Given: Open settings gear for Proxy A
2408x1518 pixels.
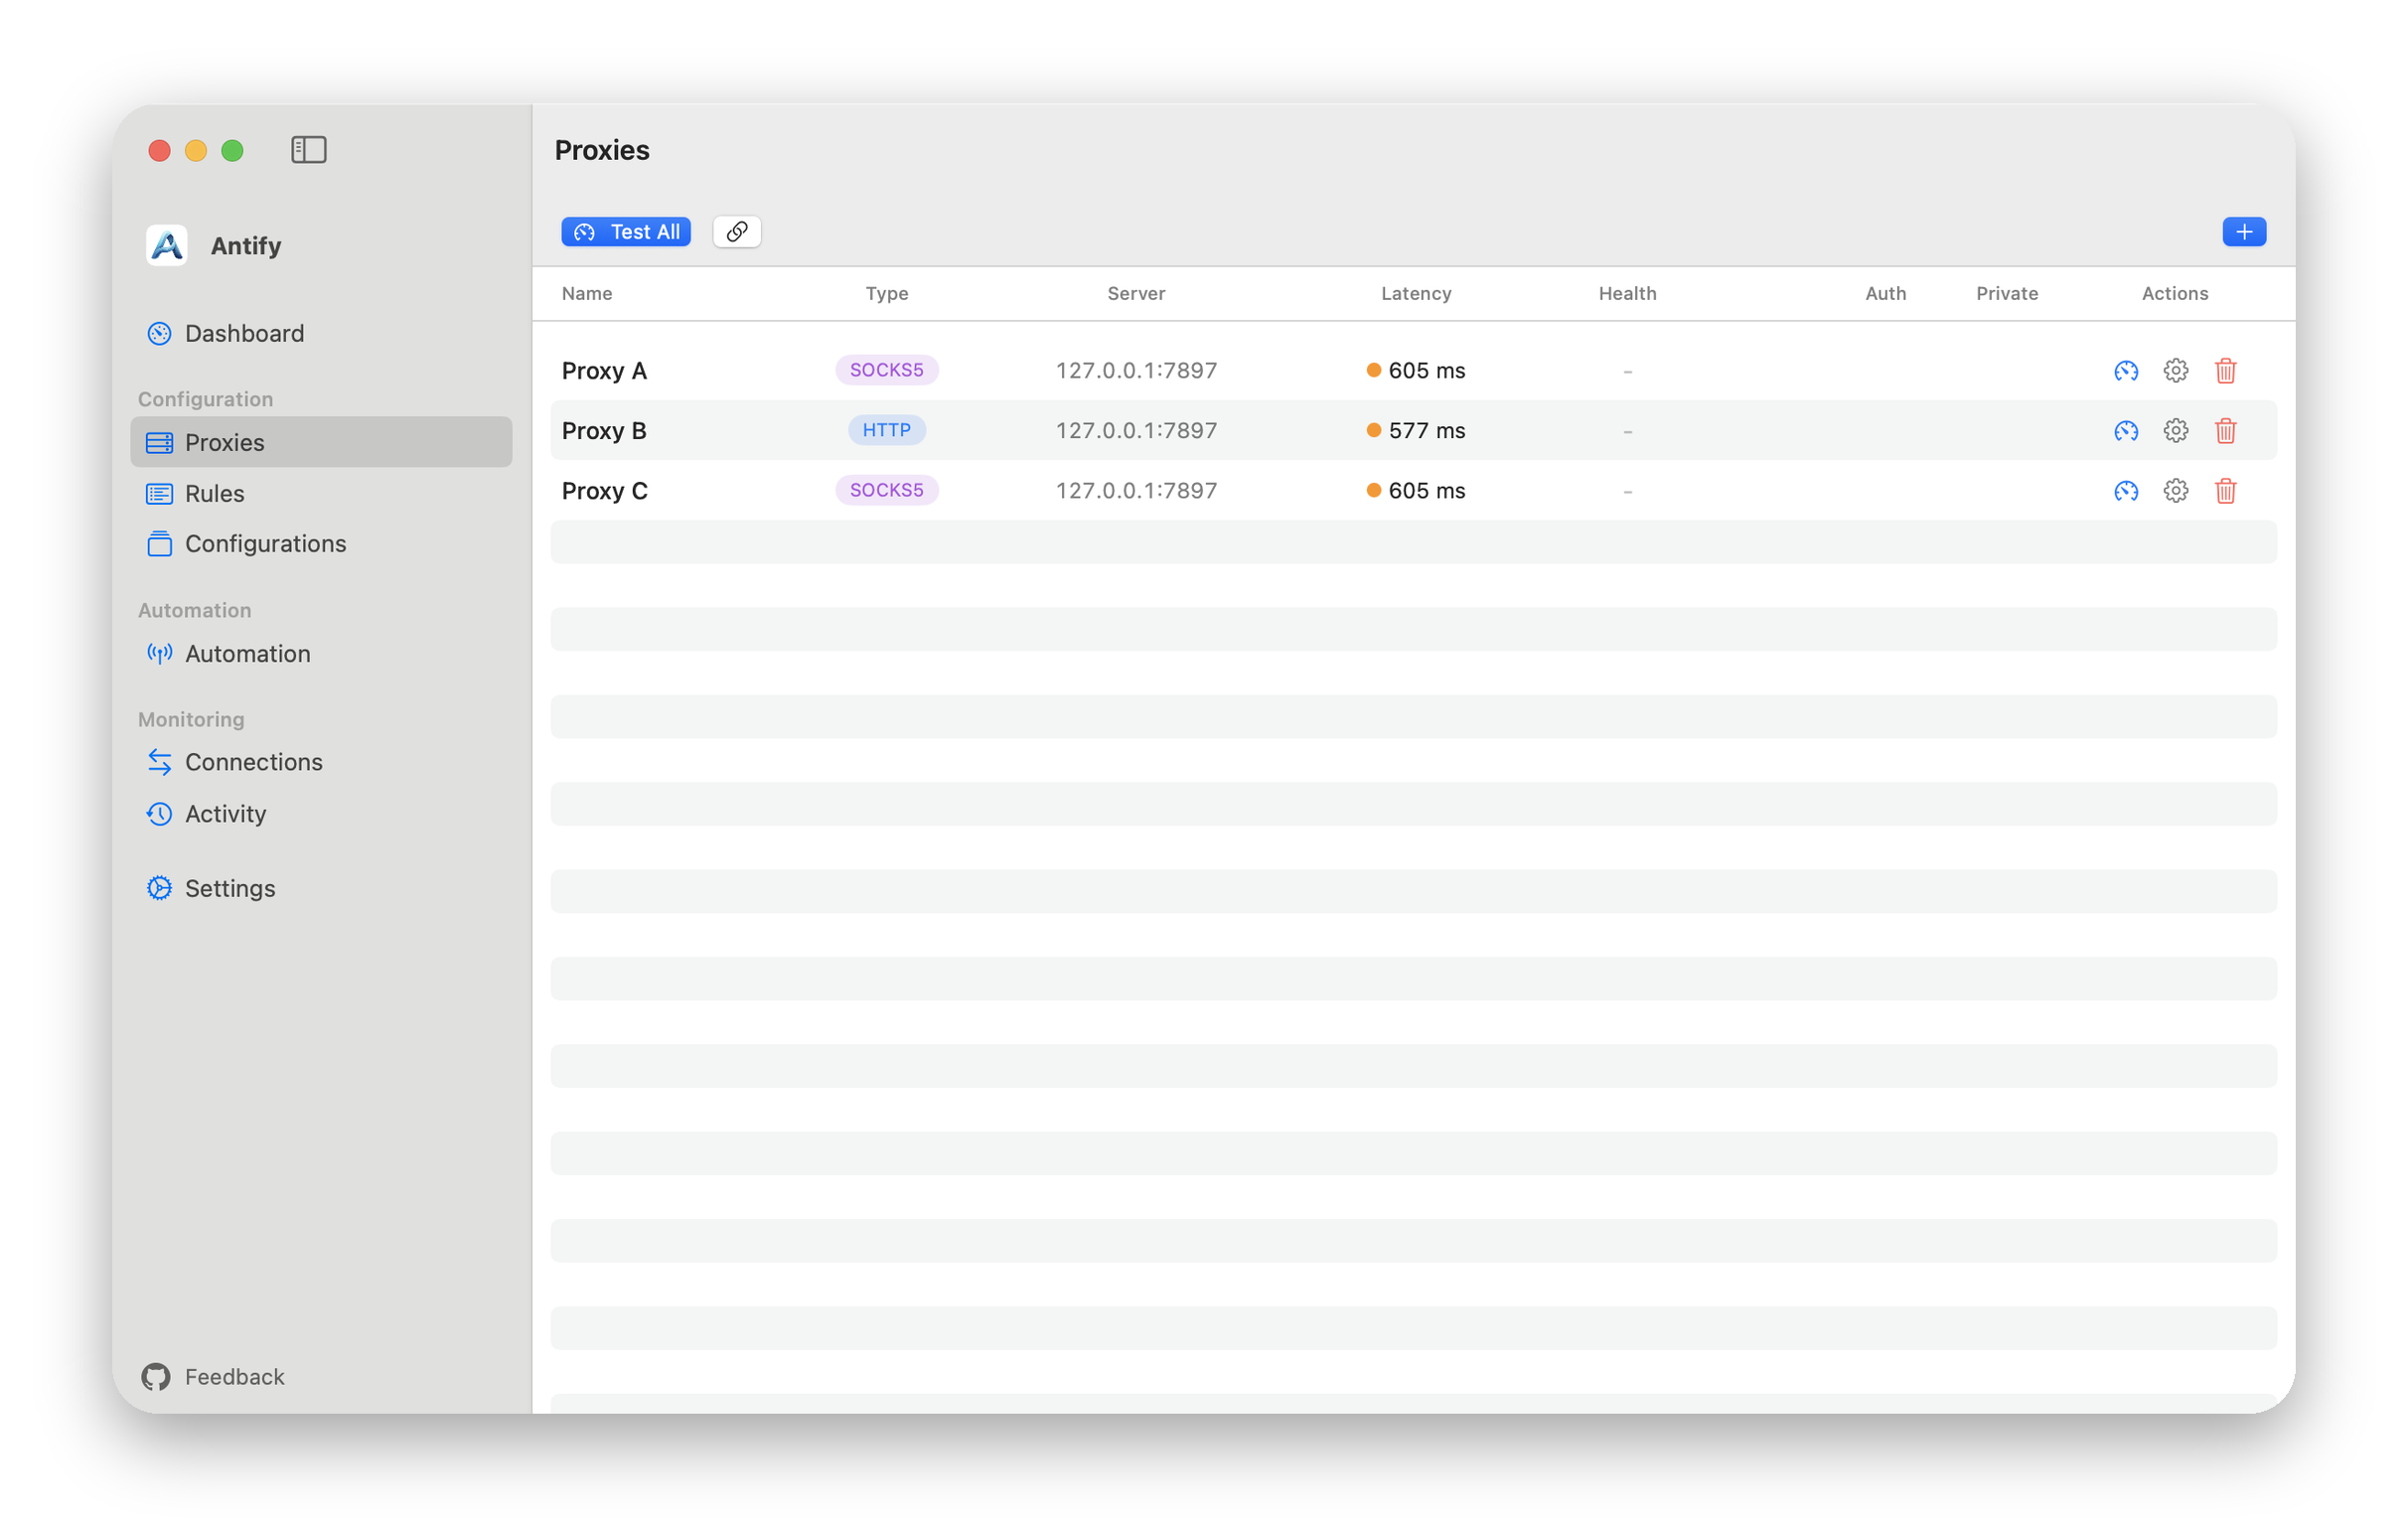Looking at the screenshot, I should pyautogui.click(x=2176, y=371).
